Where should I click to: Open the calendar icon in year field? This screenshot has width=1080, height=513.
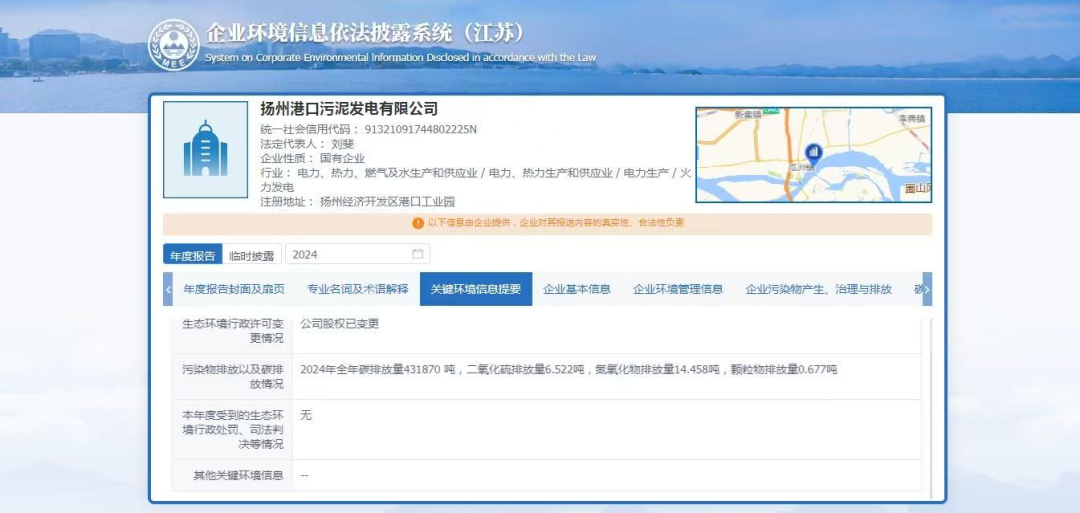pos(418,255)
